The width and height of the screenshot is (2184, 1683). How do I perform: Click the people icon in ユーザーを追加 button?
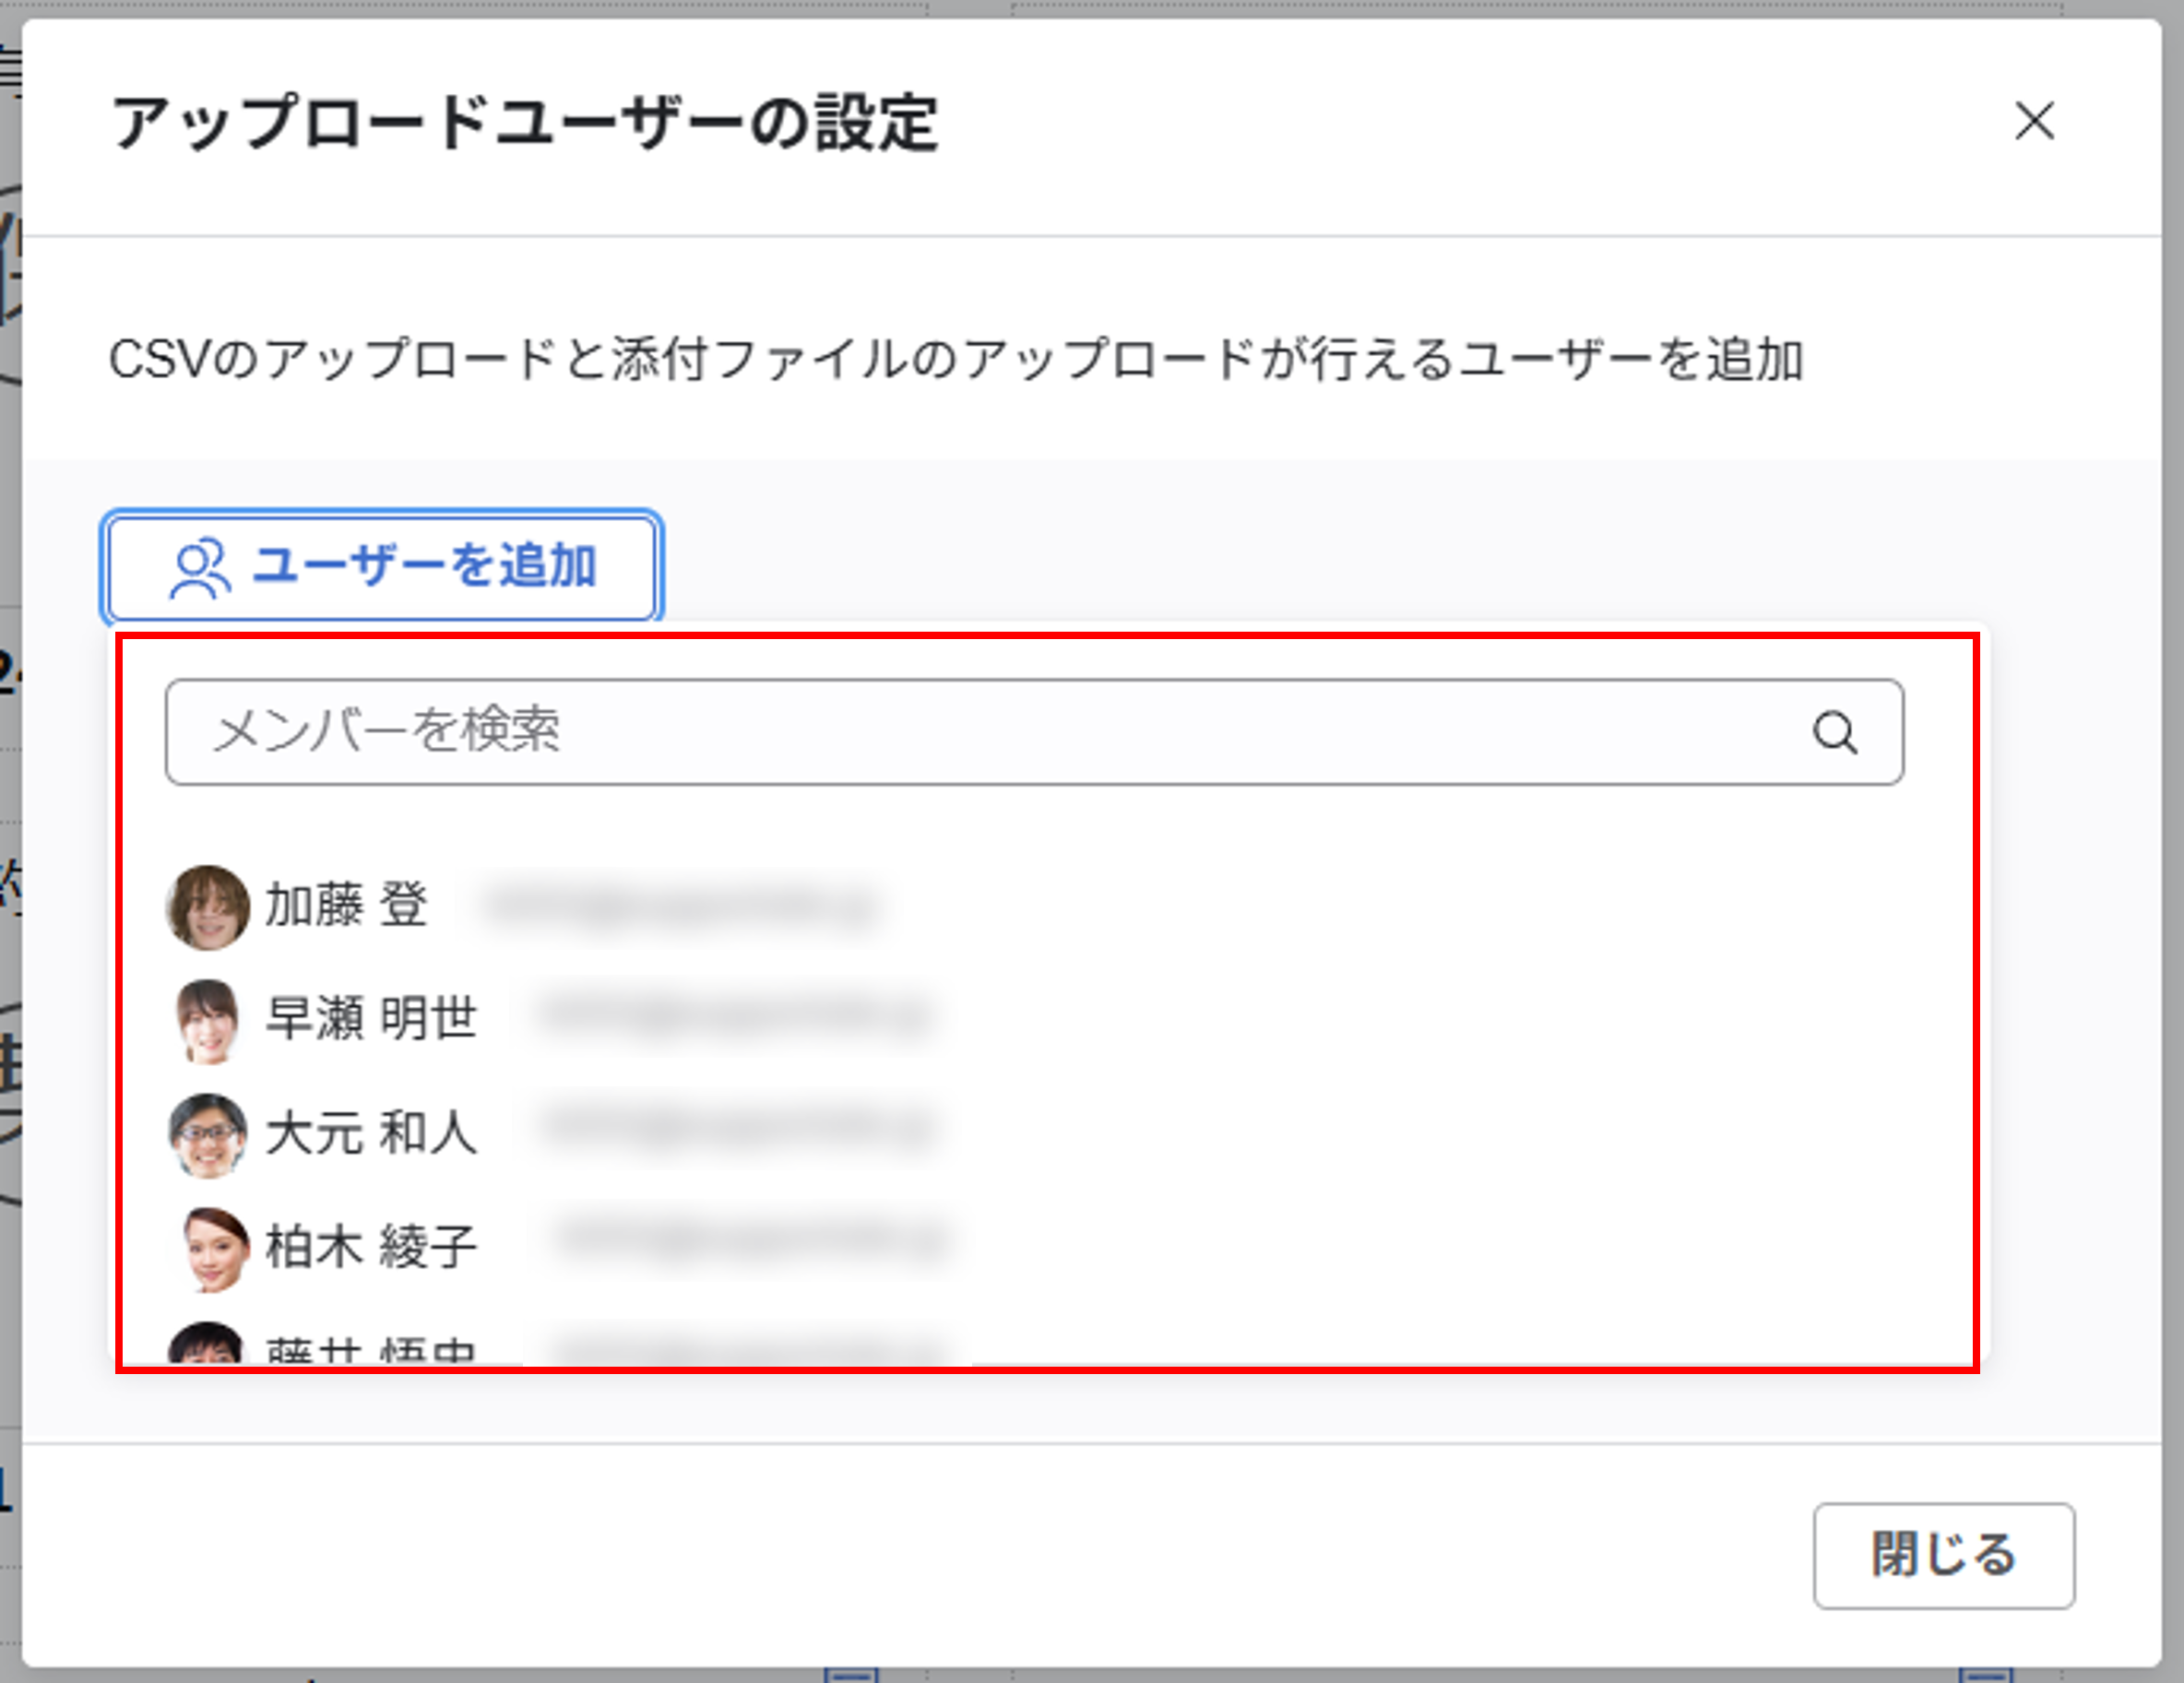point(200,568)
